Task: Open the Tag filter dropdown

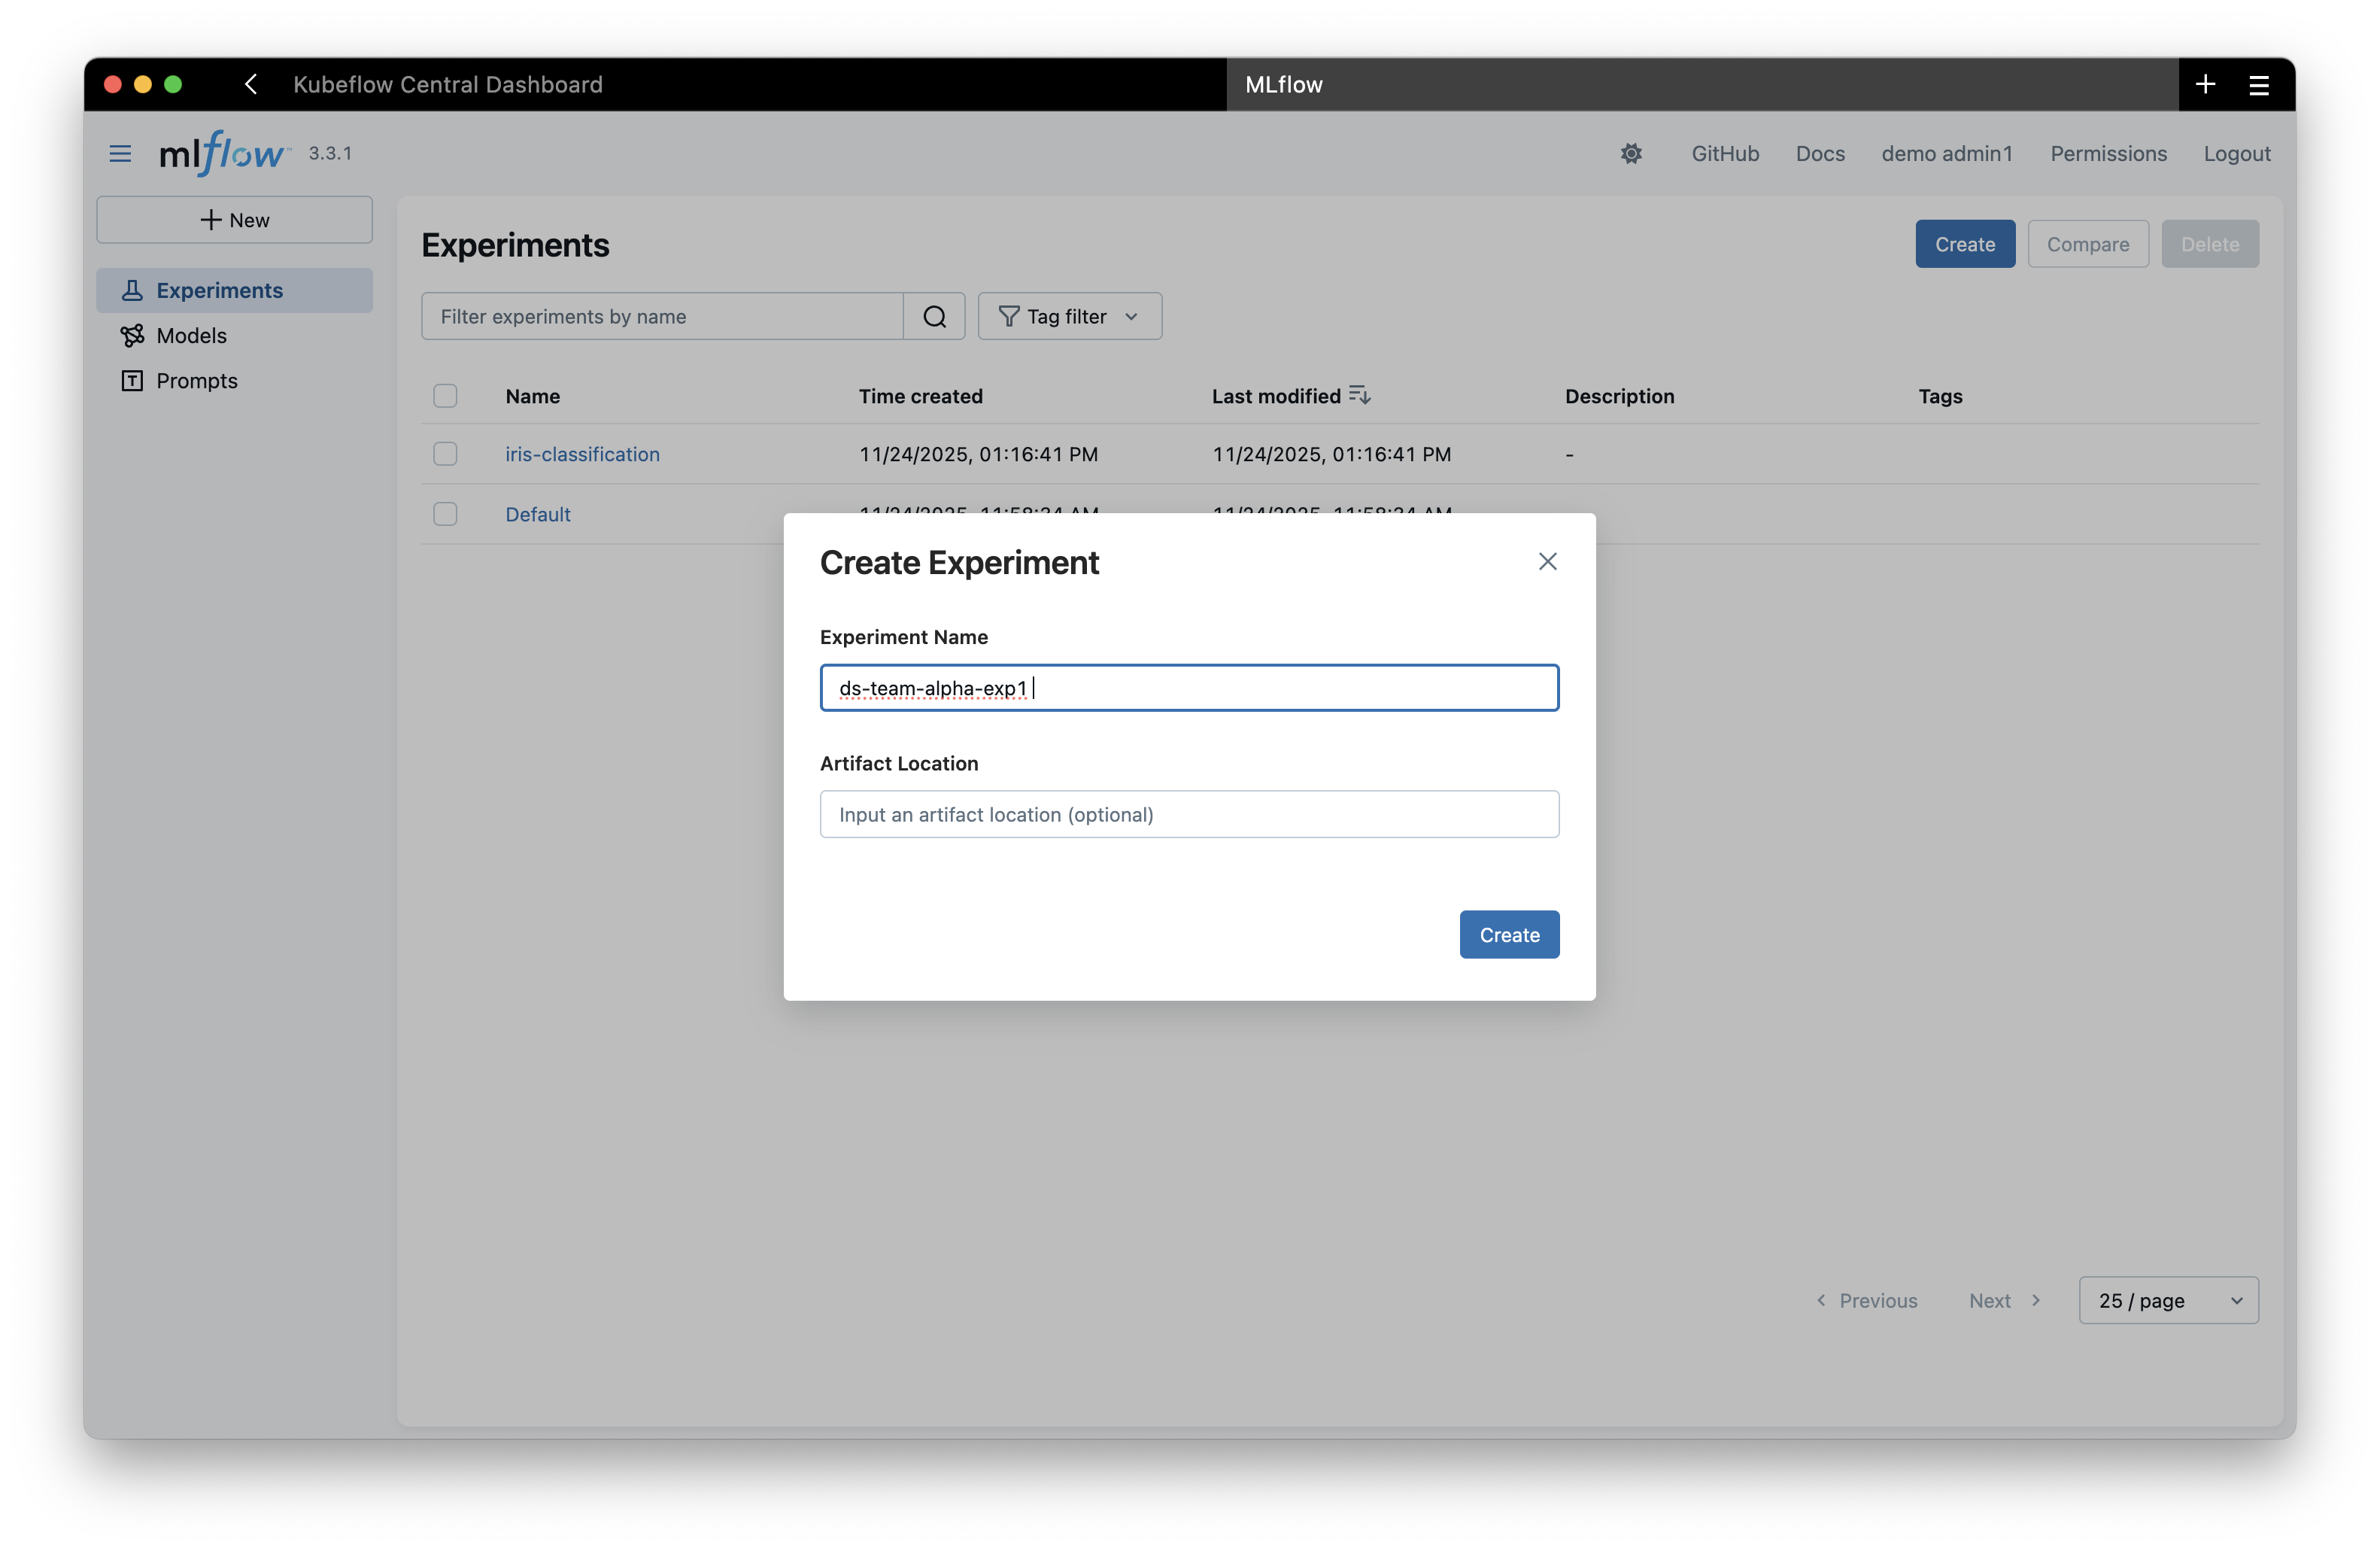Action: click(1069, 316)
